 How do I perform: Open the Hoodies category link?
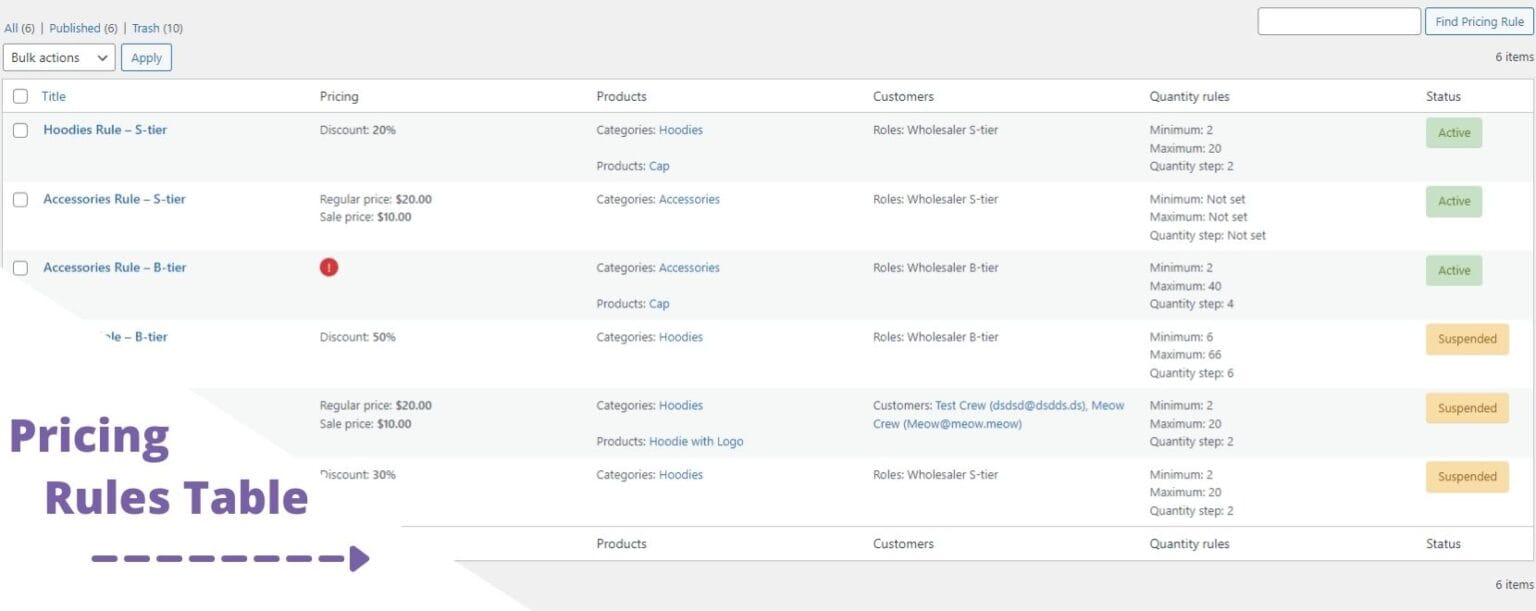coord(681,129)
